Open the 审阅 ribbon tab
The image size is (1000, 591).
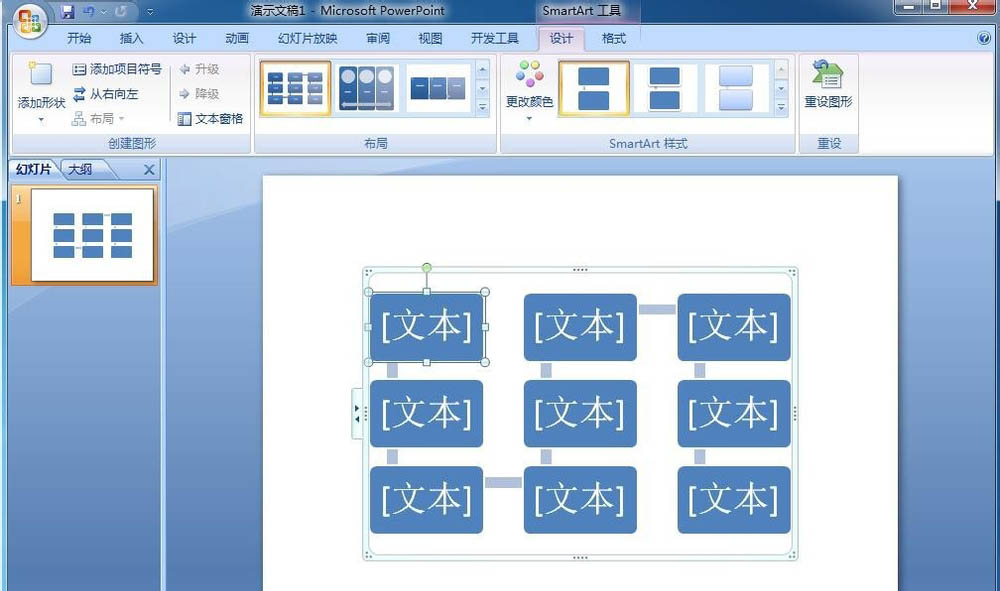[x=378, y=38]
